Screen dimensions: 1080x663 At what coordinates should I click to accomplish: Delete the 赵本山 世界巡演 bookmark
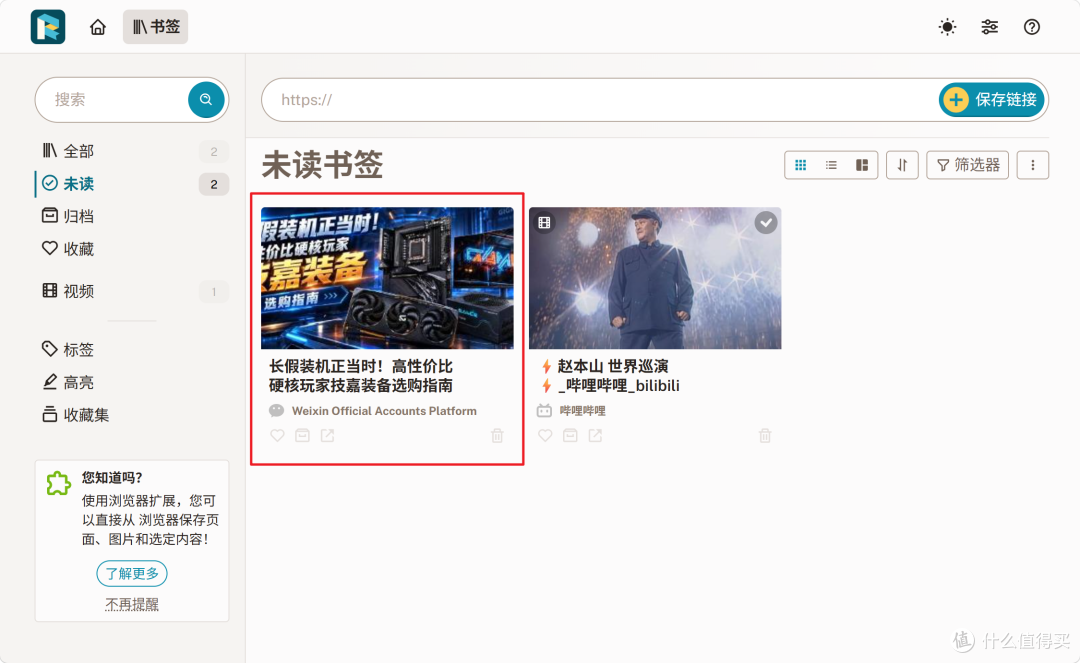point(765,435)
